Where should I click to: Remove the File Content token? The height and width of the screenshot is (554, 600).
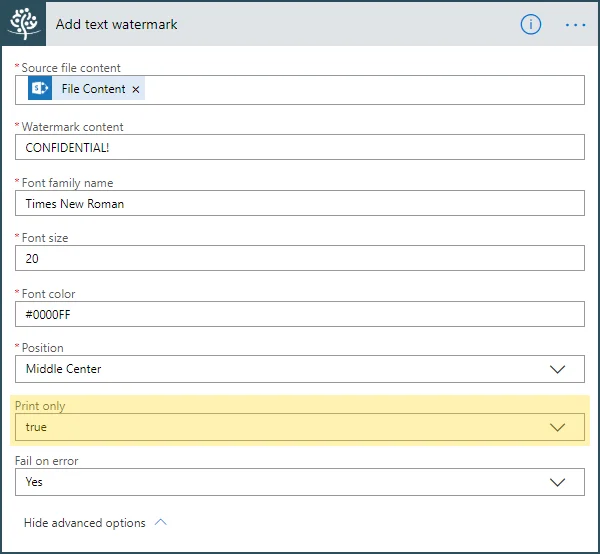pos(137,90)
